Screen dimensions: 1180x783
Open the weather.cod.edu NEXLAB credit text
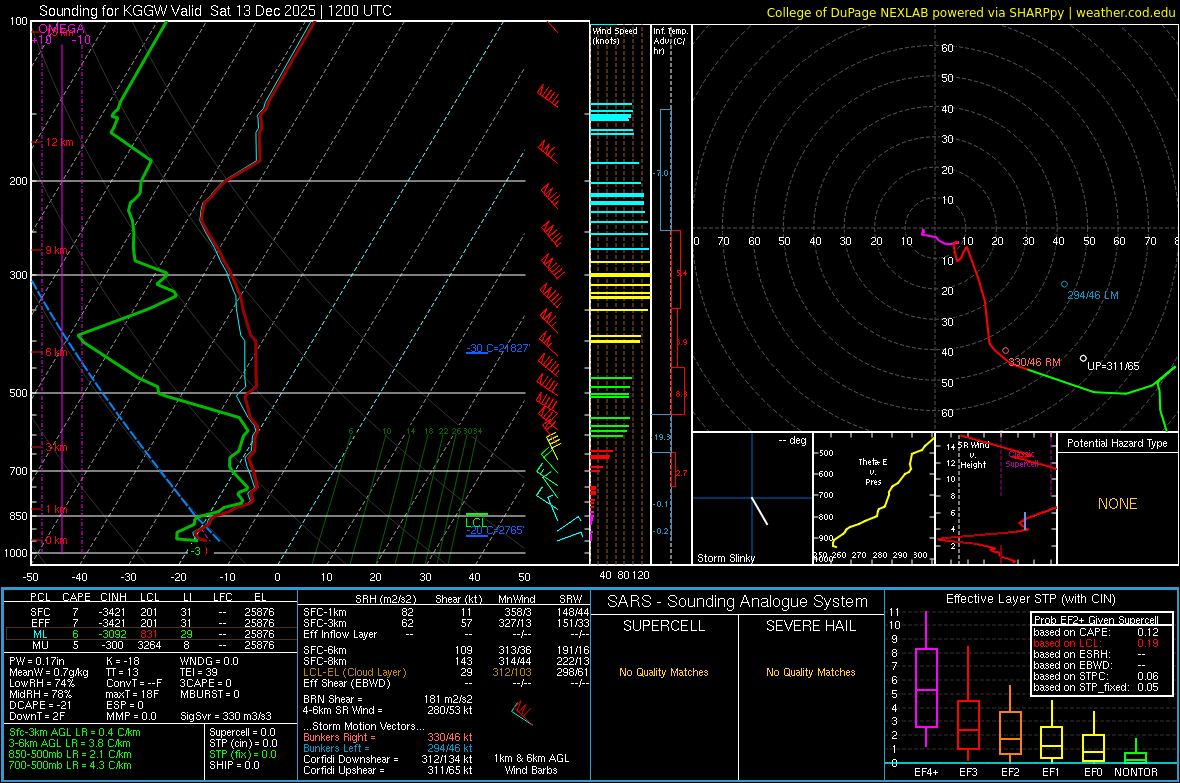(x=971, y=12)
